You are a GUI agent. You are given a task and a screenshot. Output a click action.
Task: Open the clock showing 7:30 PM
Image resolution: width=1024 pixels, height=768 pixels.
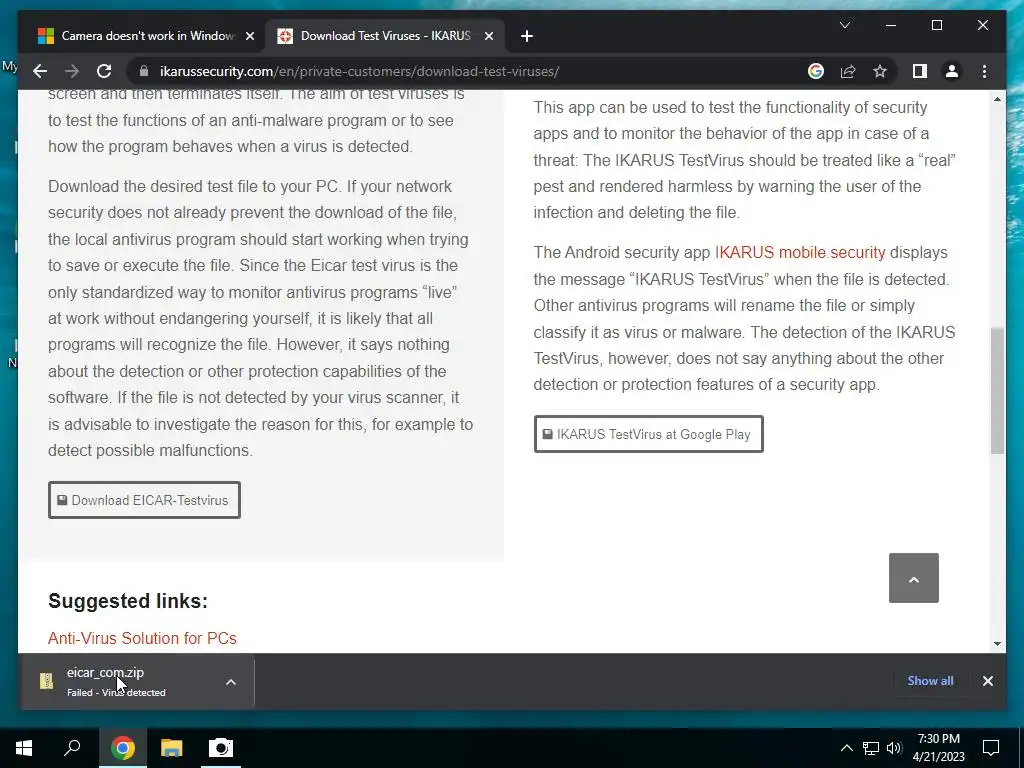coord(938,748)
